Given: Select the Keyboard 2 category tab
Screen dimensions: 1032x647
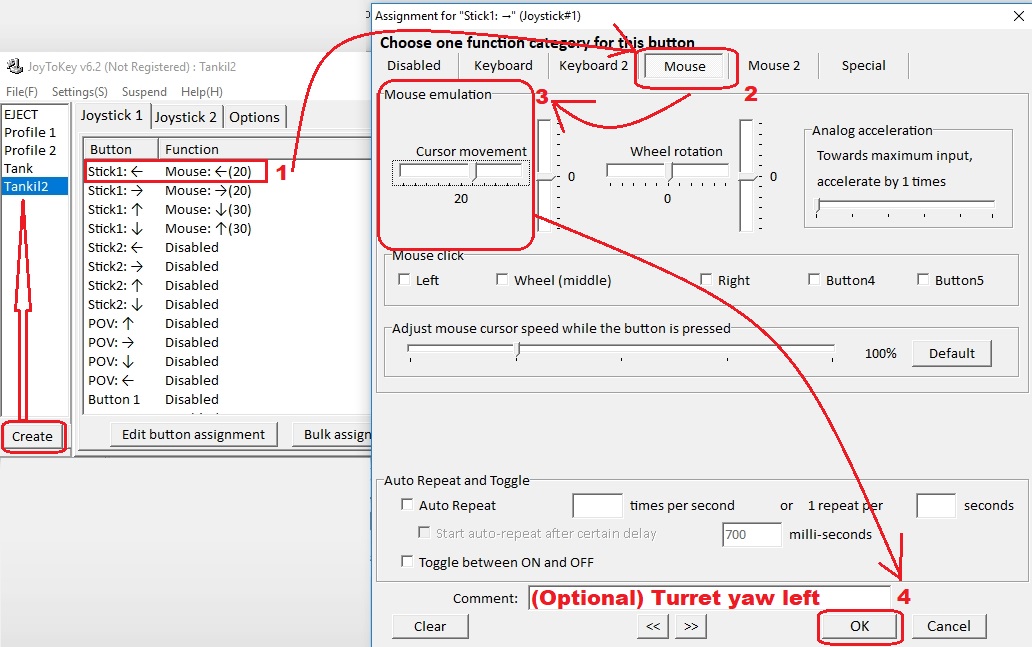Looking at the screenshot, I should [594, 65].
